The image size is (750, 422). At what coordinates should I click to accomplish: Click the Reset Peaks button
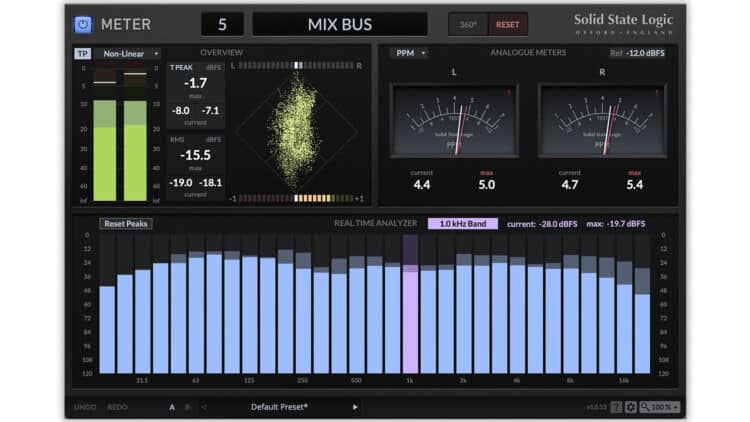pos(126,223)
